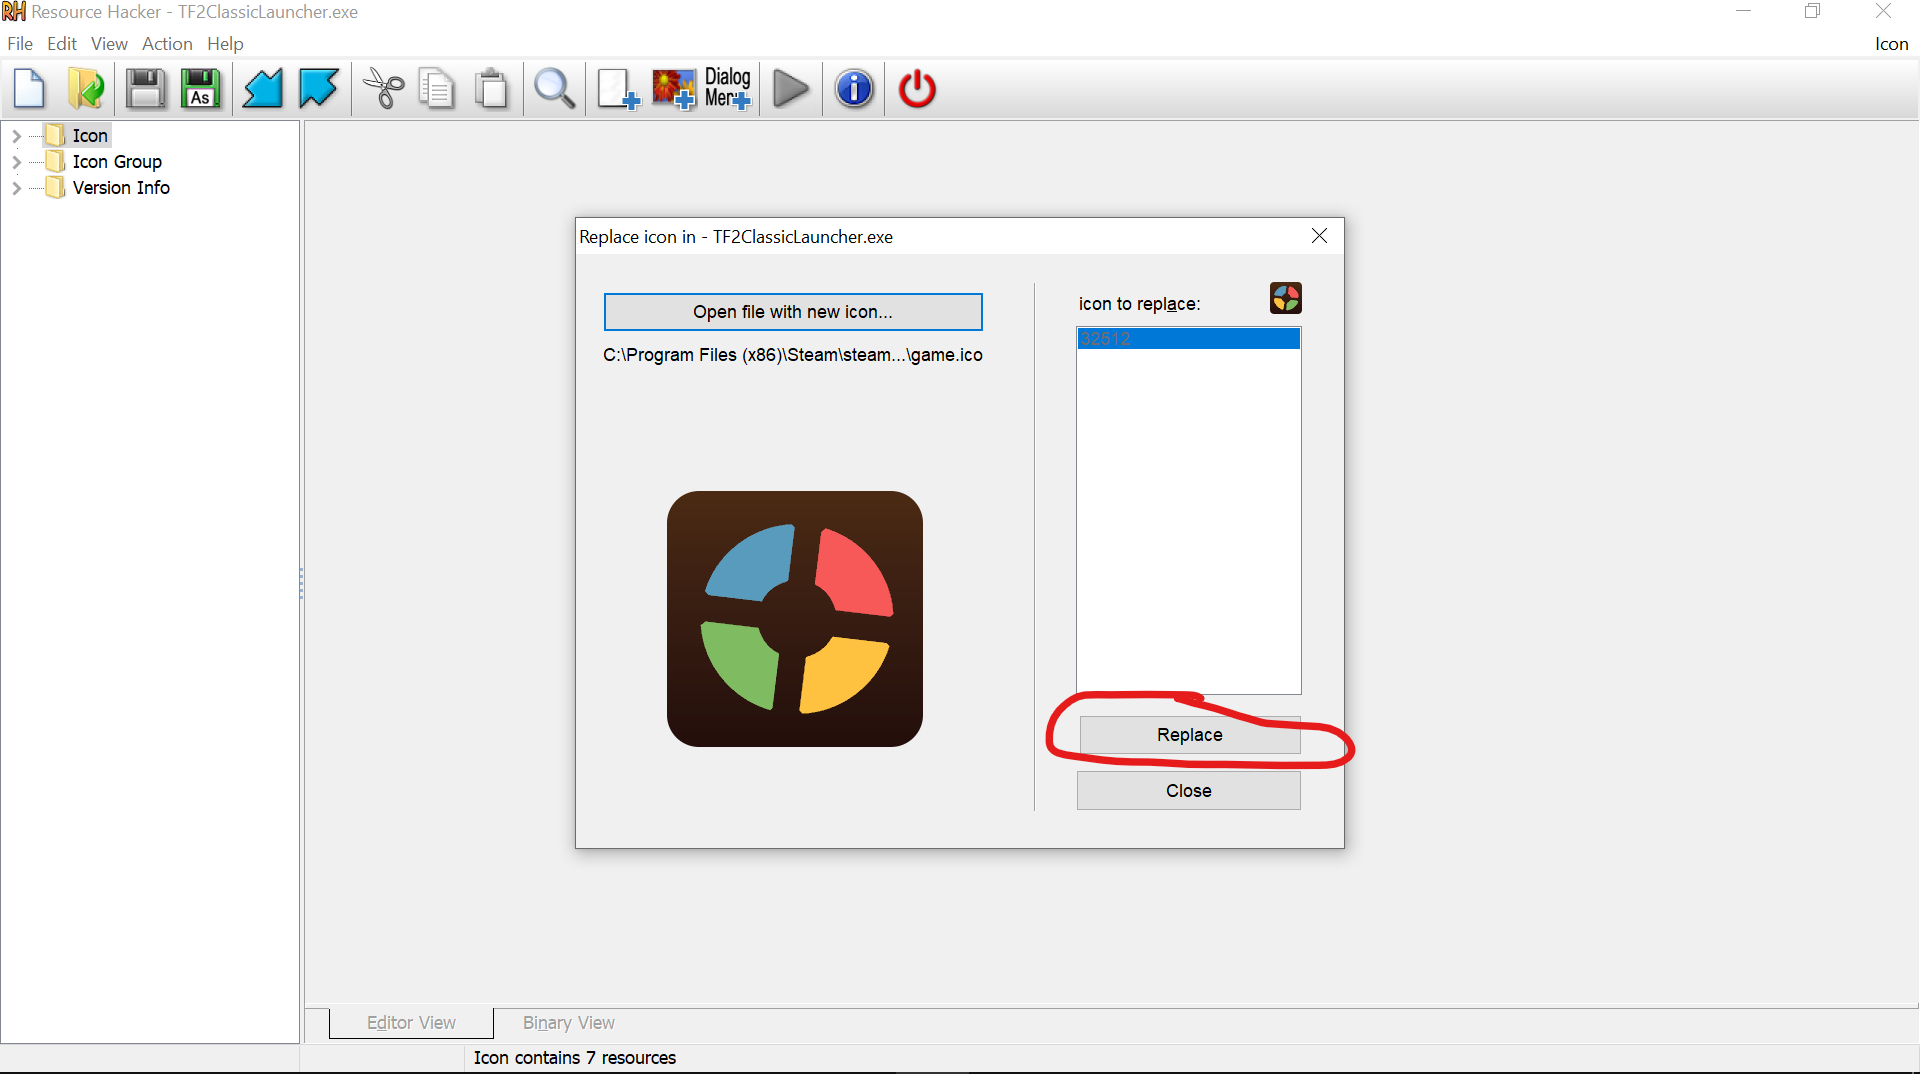Expand the Icon Group tree node
Image resolution: width=1920 pixels, height=1074 pixels.
click(x=16, y=162)
